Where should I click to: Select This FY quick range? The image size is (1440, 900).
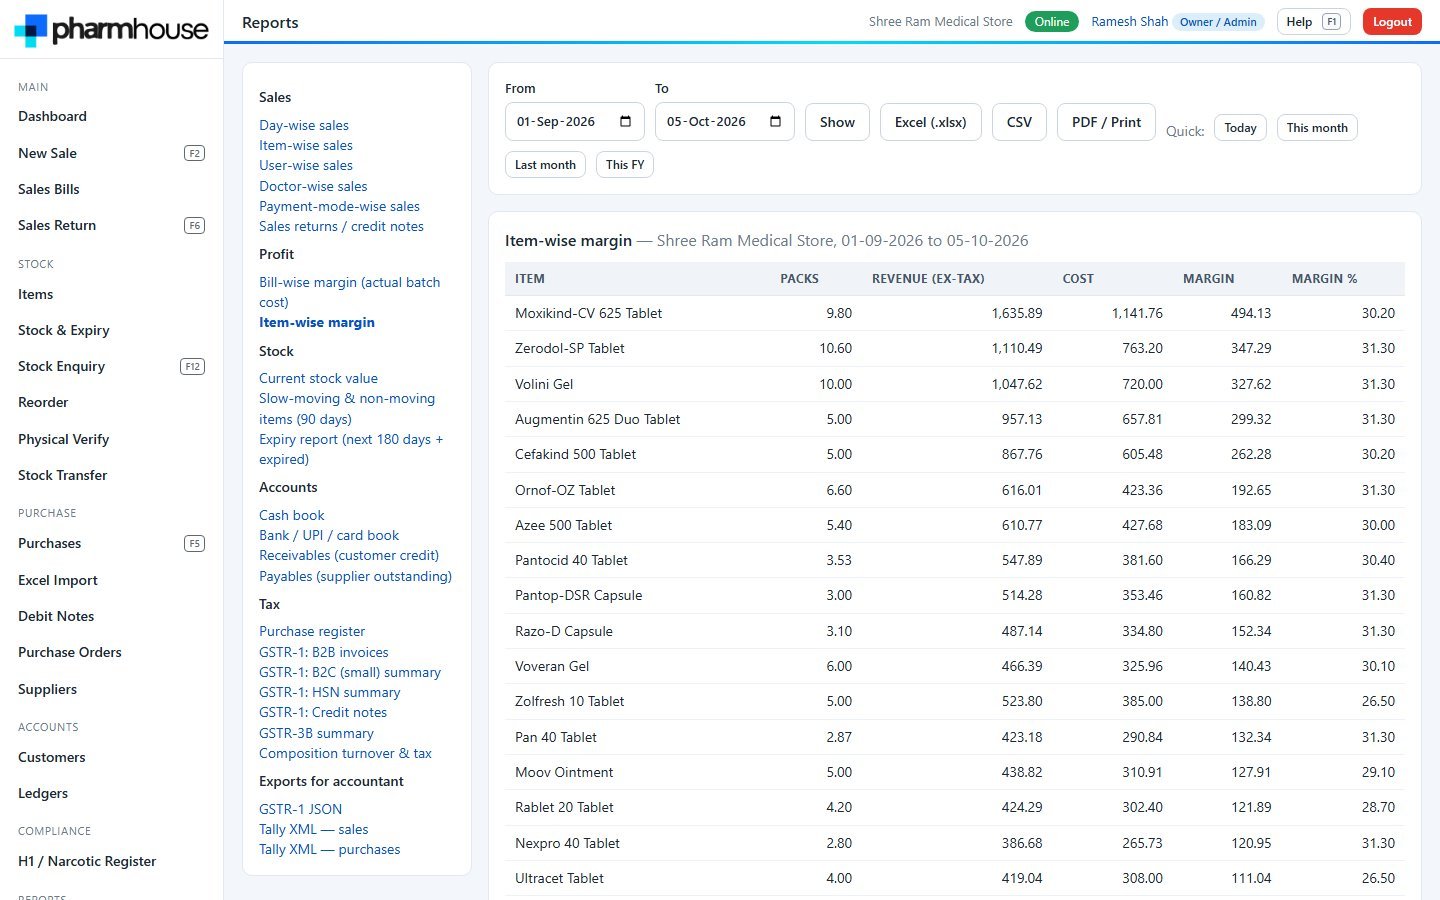(625, 165)
